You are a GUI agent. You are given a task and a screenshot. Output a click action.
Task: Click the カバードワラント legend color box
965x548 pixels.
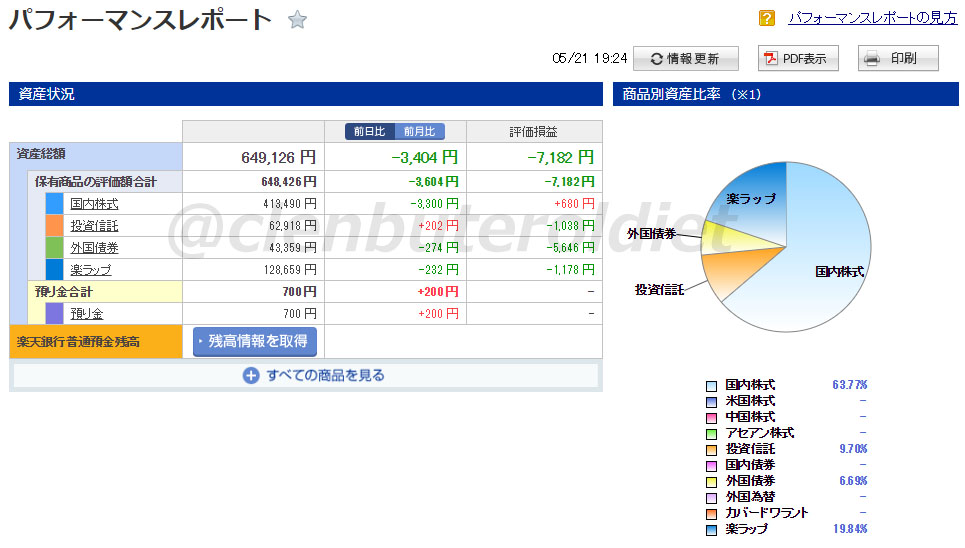click(x=711, y=514)
